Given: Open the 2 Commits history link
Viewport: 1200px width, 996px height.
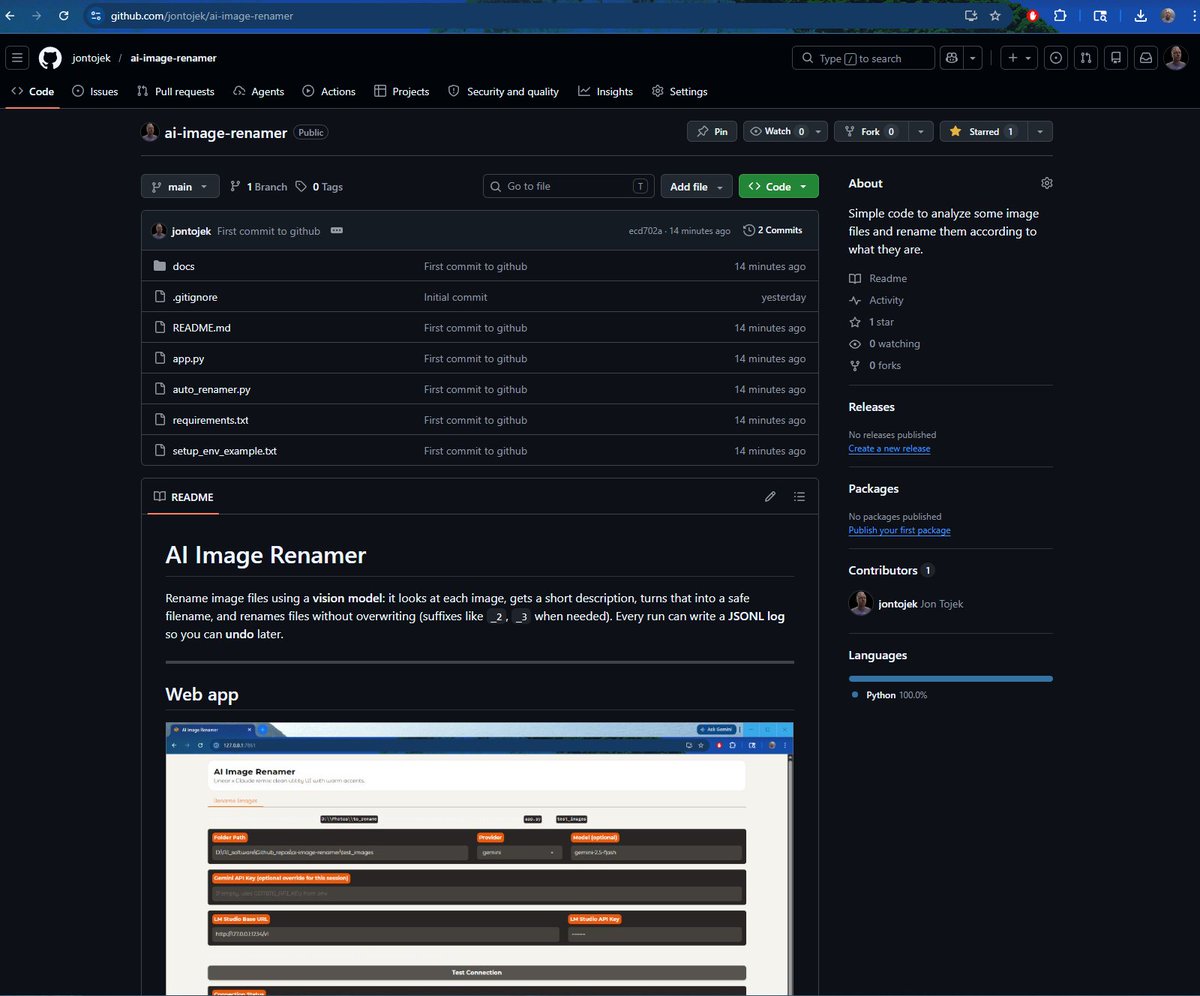Looking at the screenshot, I should (773, 230).
